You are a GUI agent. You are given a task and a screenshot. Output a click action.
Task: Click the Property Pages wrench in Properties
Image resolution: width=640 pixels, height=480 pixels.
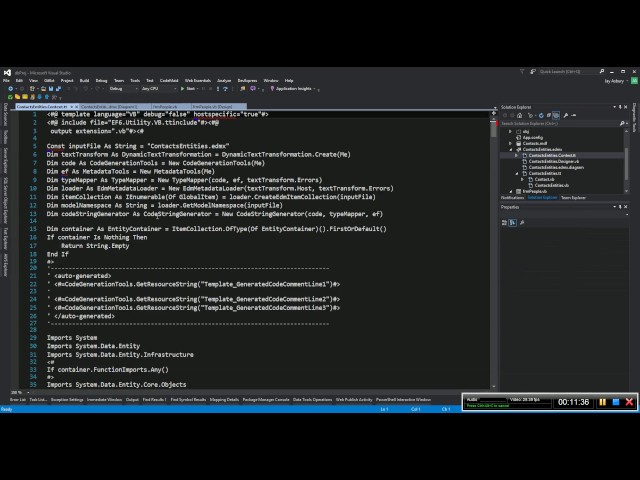coord(522,222)
